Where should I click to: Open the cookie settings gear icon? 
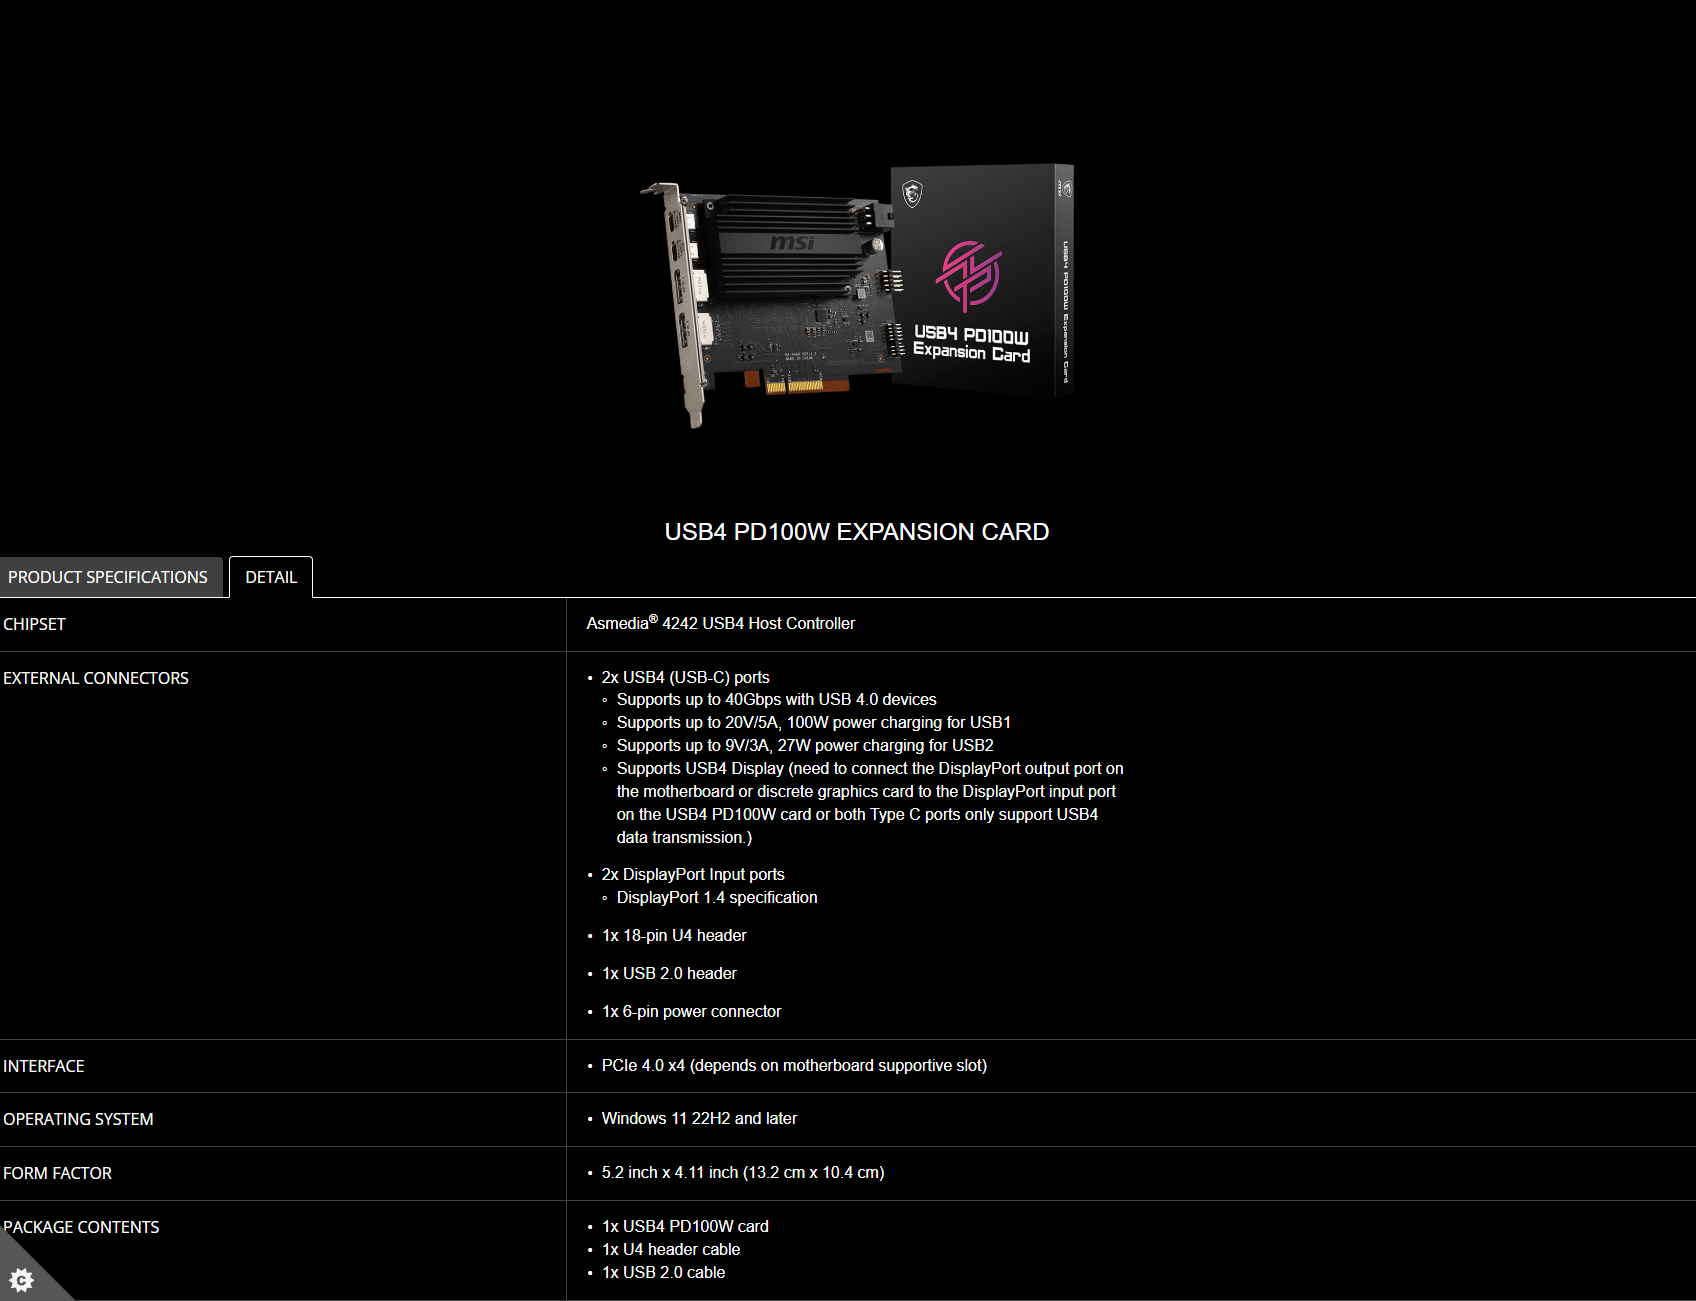21,1279
